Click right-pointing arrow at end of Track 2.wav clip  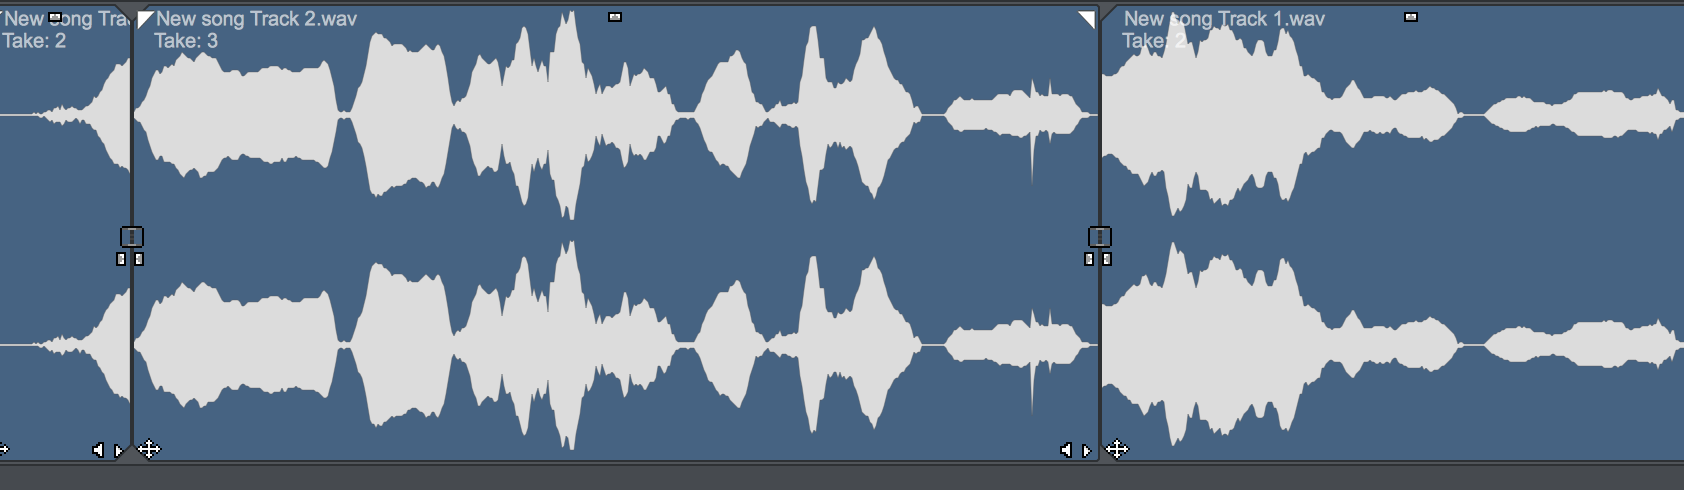[x=1087, y=450]
